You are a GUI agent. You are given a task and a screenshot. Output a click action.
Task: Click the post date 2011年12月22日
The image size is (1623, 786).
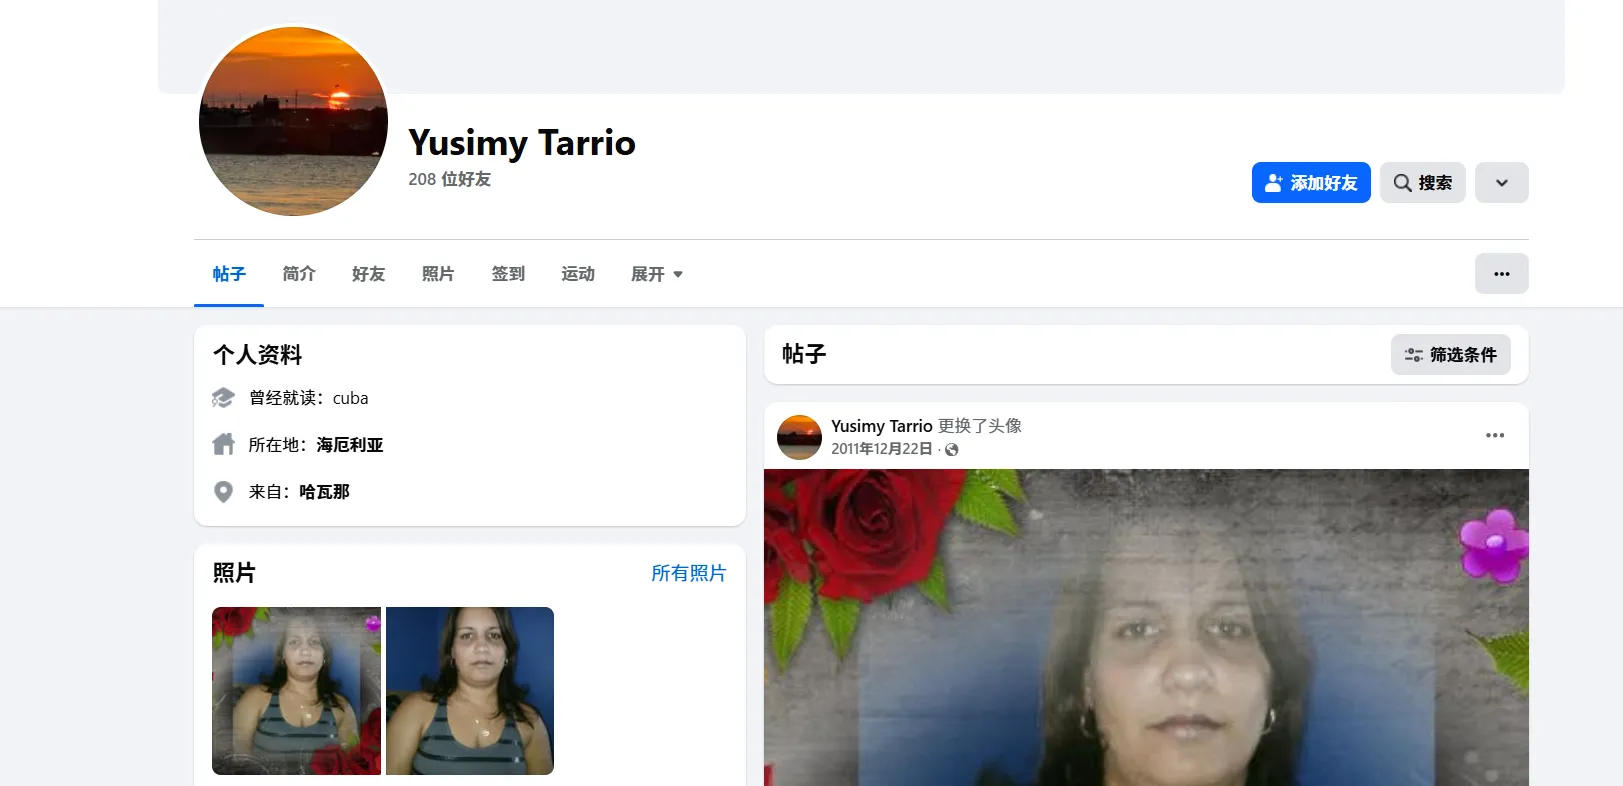[x=882, y=449]
